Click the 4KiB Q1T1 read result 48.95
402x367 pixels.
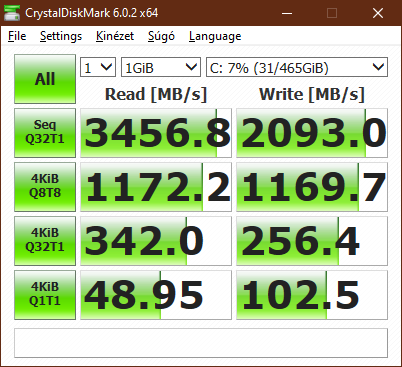[156, 295]
